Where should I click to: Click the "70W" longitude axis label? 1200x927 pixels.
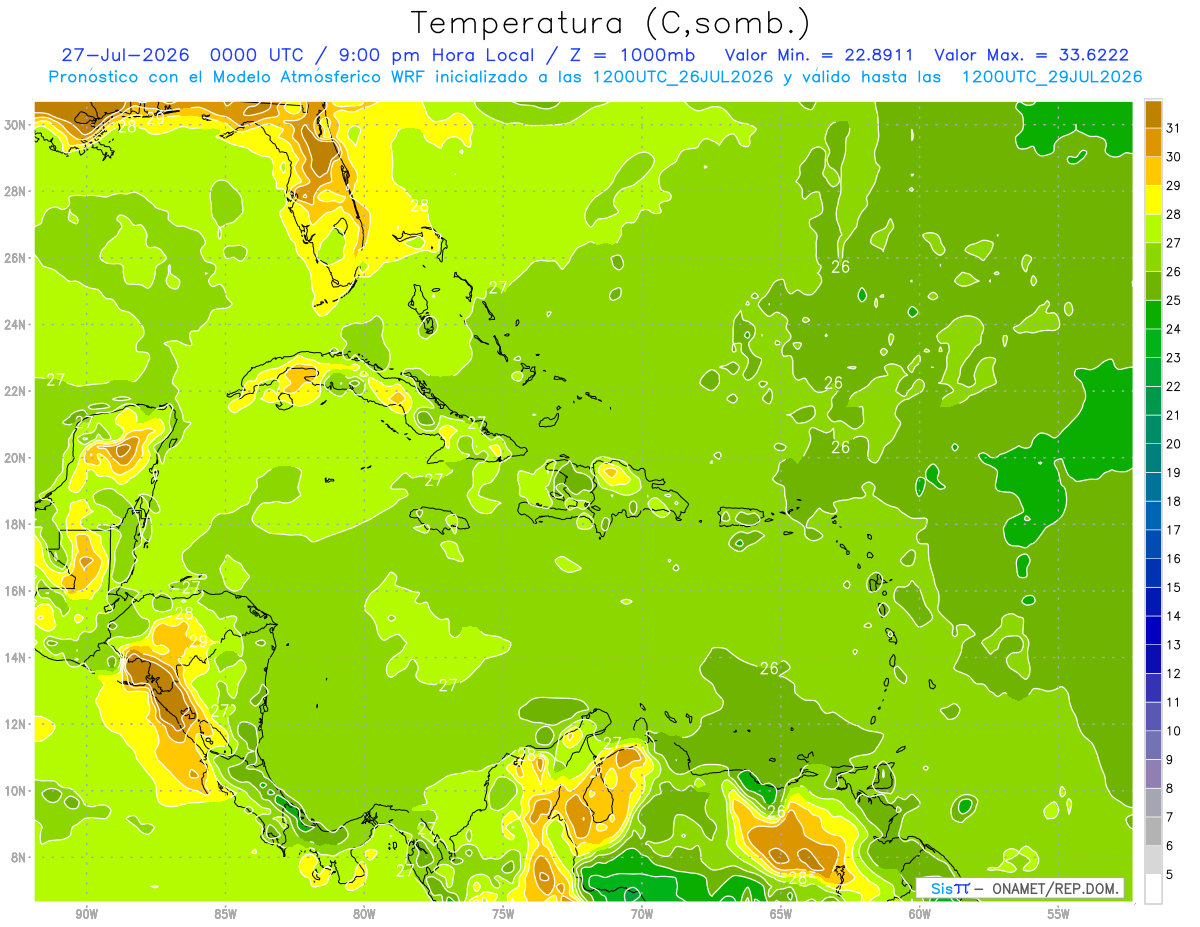pos(642,914)
